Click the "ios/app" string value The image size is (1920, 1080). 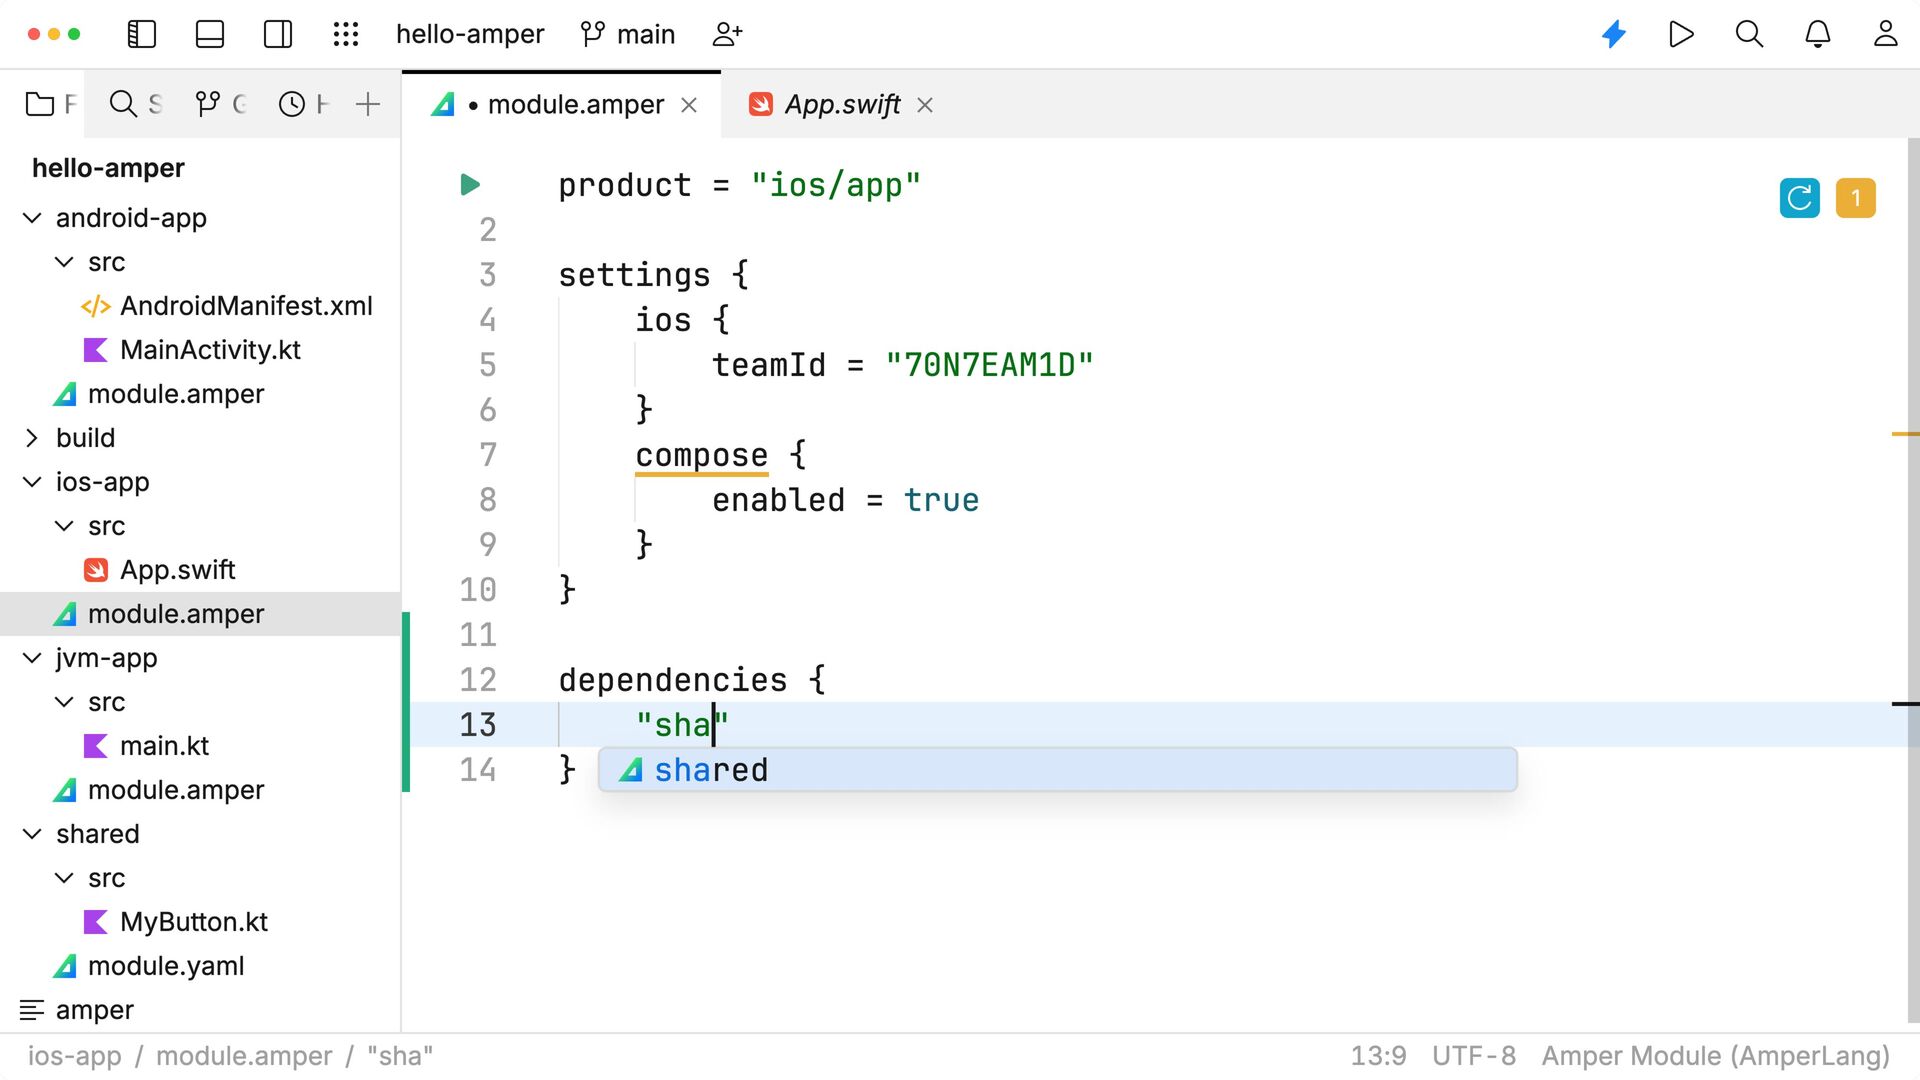pyautogui.click(x=836, y=185)
